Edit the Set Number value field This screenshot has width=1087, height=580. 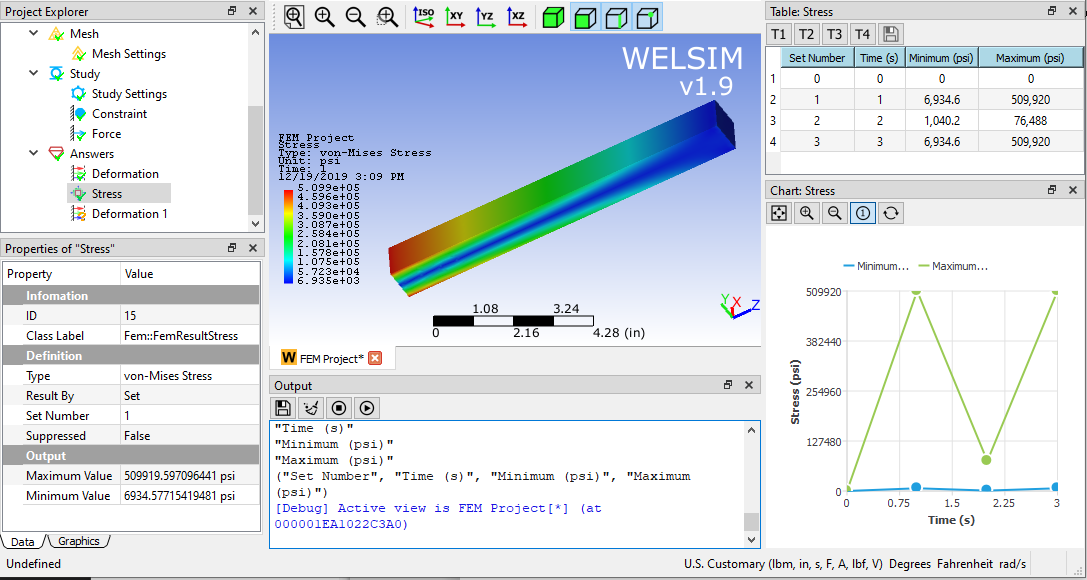tap(190, 416)
